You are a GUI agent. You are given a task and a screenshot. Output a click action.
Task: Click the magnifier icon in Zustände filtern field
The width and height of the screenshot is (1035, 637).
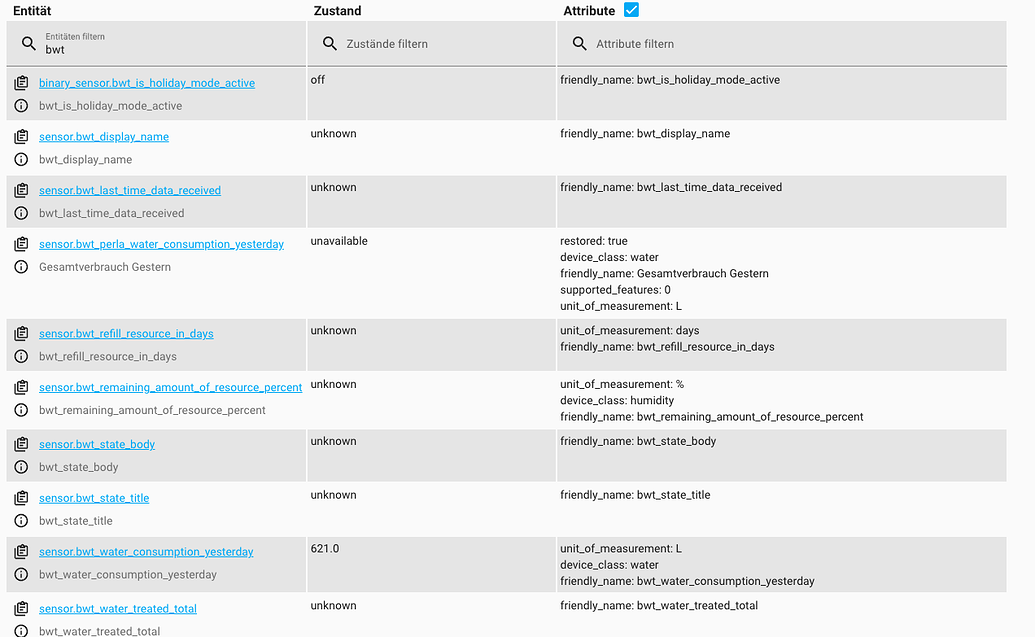pyautogui.click(x=330, y=43)
